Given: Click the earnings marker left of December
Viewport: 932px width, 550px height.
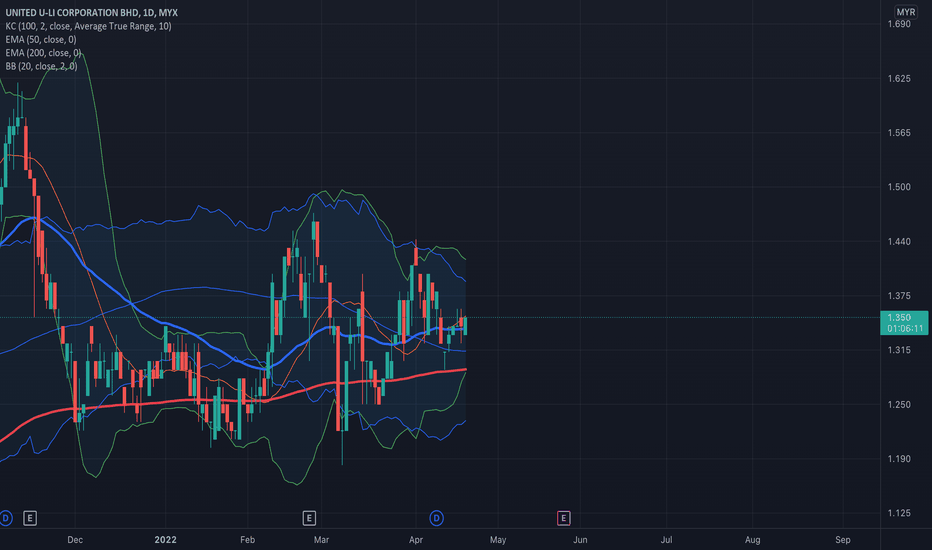Looking at the screenshot, I should (x=30, y=518).
